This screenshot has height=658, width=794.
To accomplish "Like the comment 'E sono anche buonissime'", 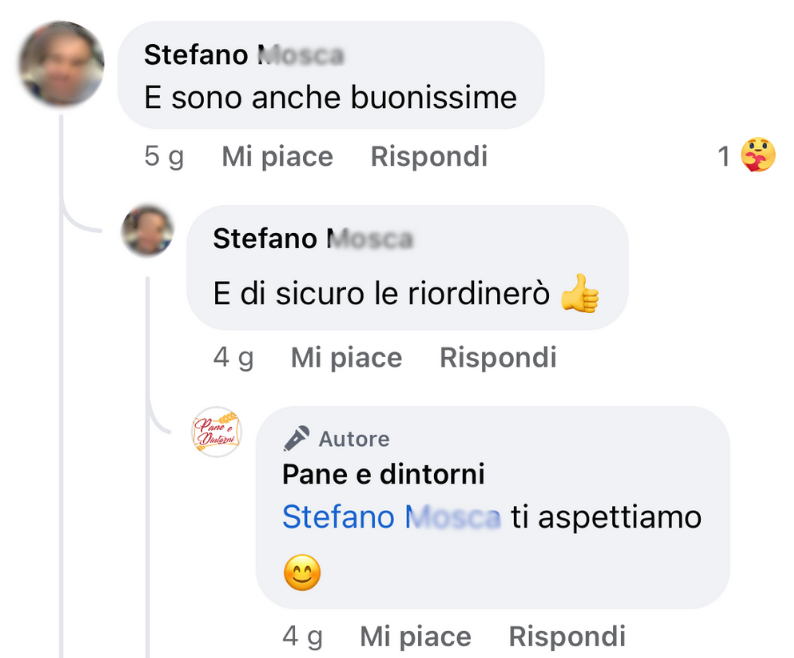I will coord(277,157).
